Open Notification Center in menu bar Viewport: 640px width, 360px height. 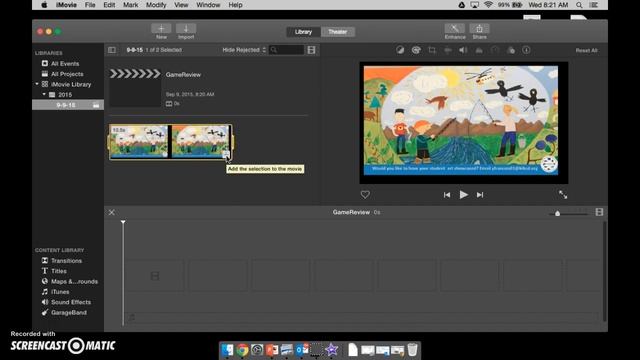tap(594, 5)
